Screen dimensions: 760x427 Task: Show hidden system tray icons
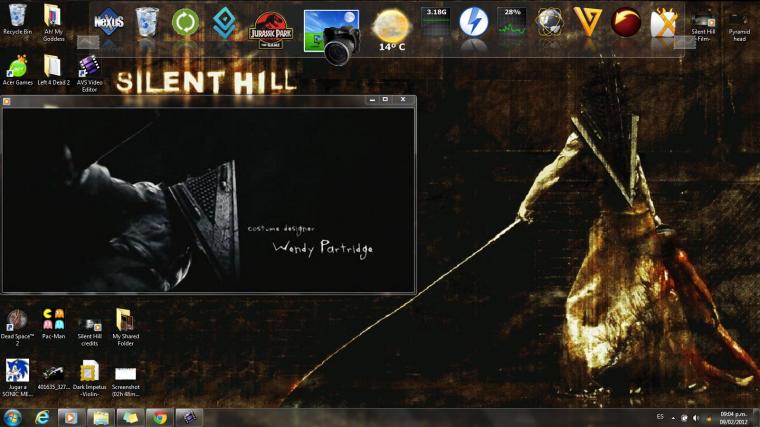pyautogui.click(x=673, y=418)
